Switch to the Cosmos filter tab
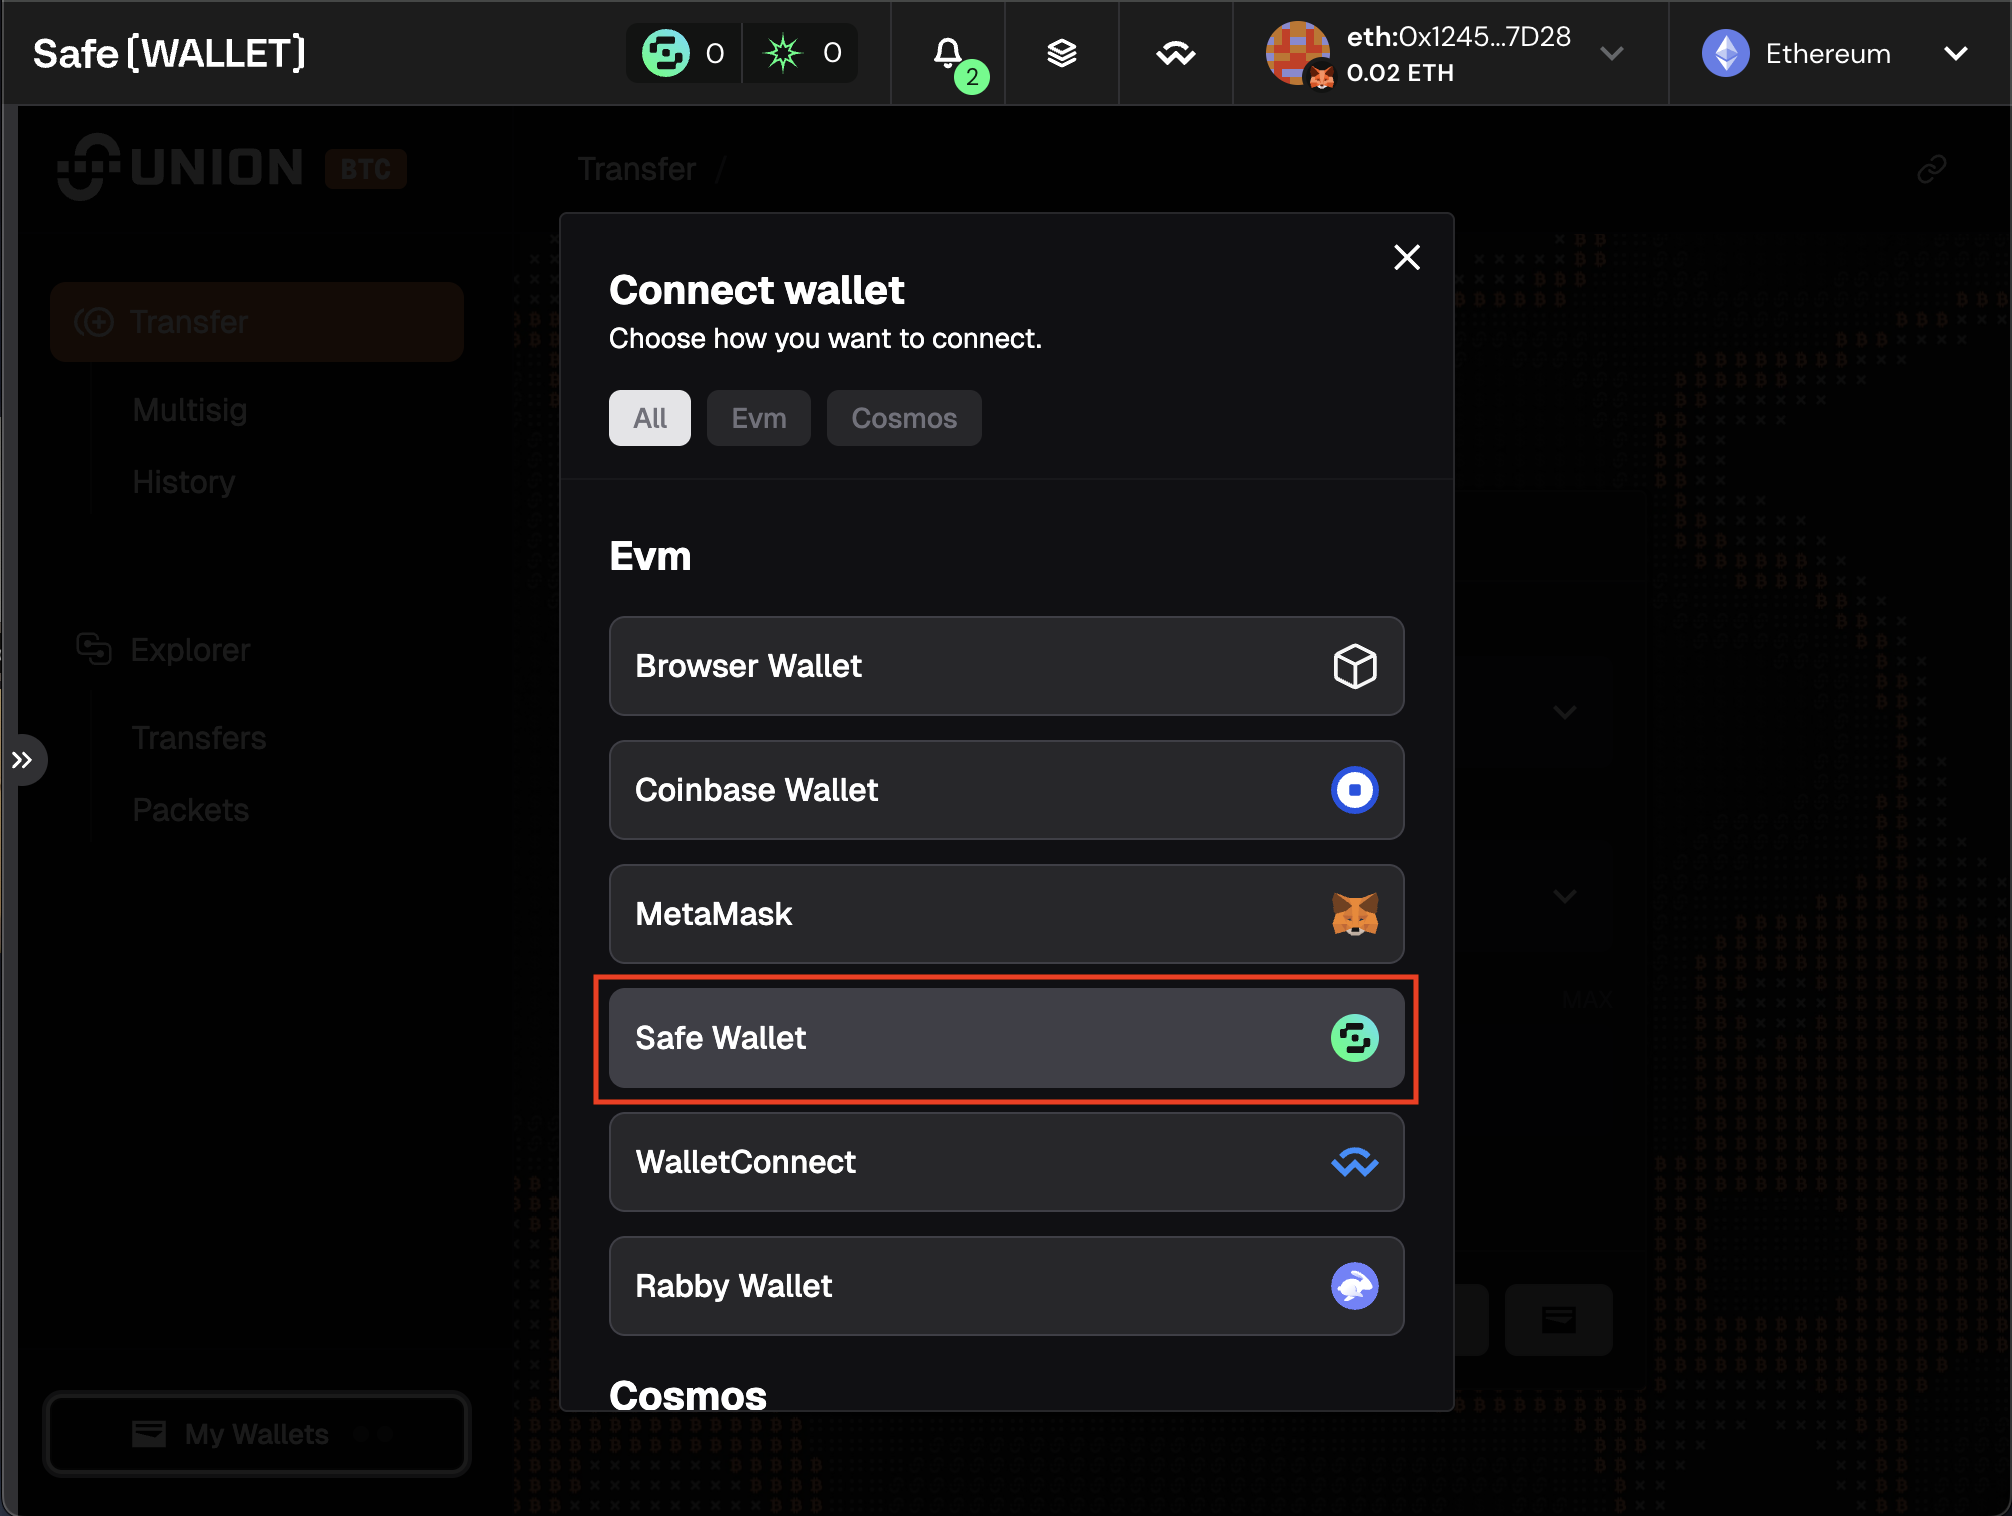This screenshot has height=1516, width=2012. 903,418
